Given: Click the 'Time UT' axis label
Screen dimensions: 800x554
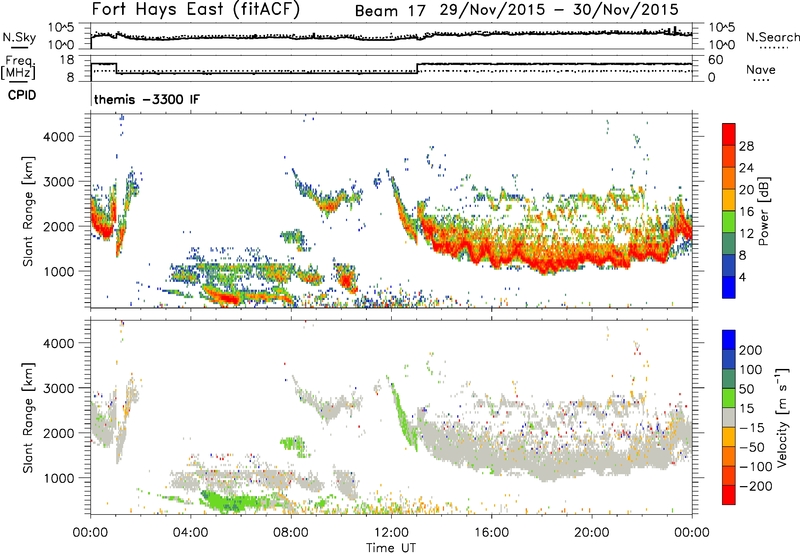Looking at the screenshot, I should (x=391, y=547).
